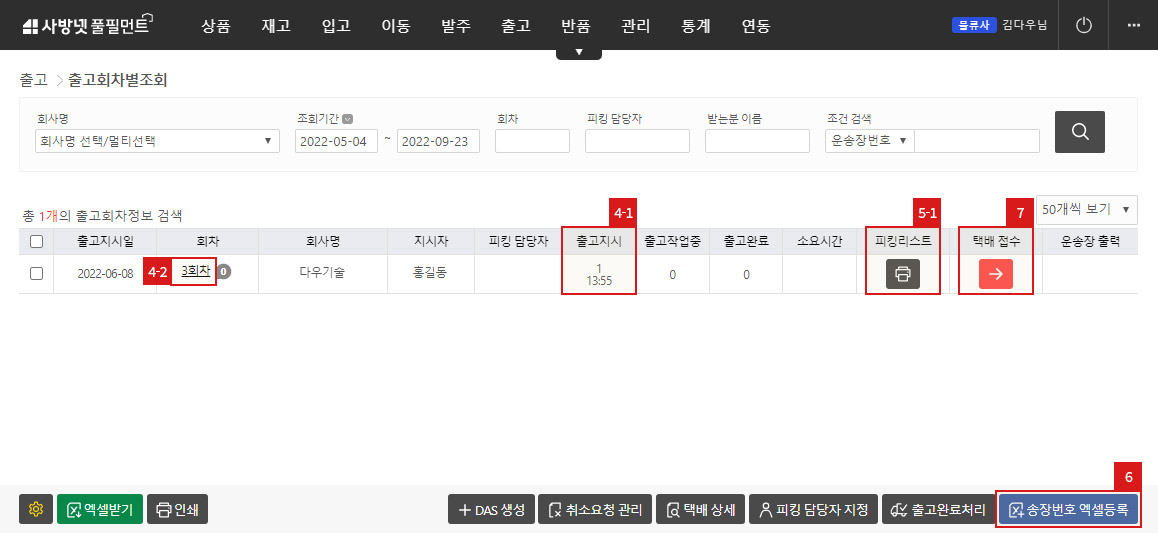Click the 인쇄 button
Image resolution: width=1158 pixels, height=533 pixels.
[178, 509]
